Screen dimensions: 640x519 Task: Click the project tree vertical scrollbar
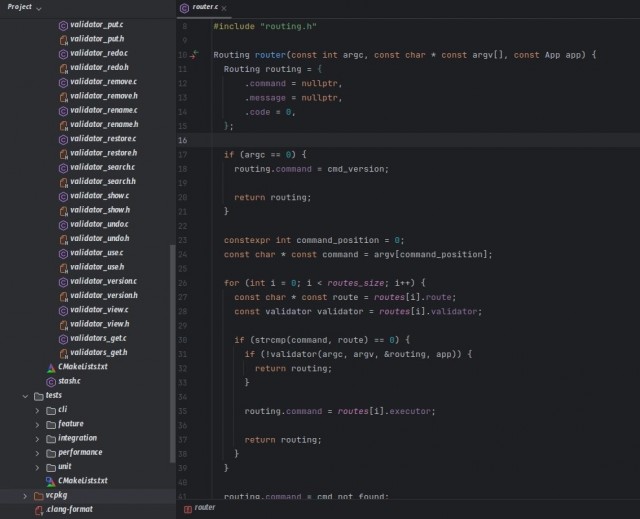pyautogui.click(x=172, y=353)
